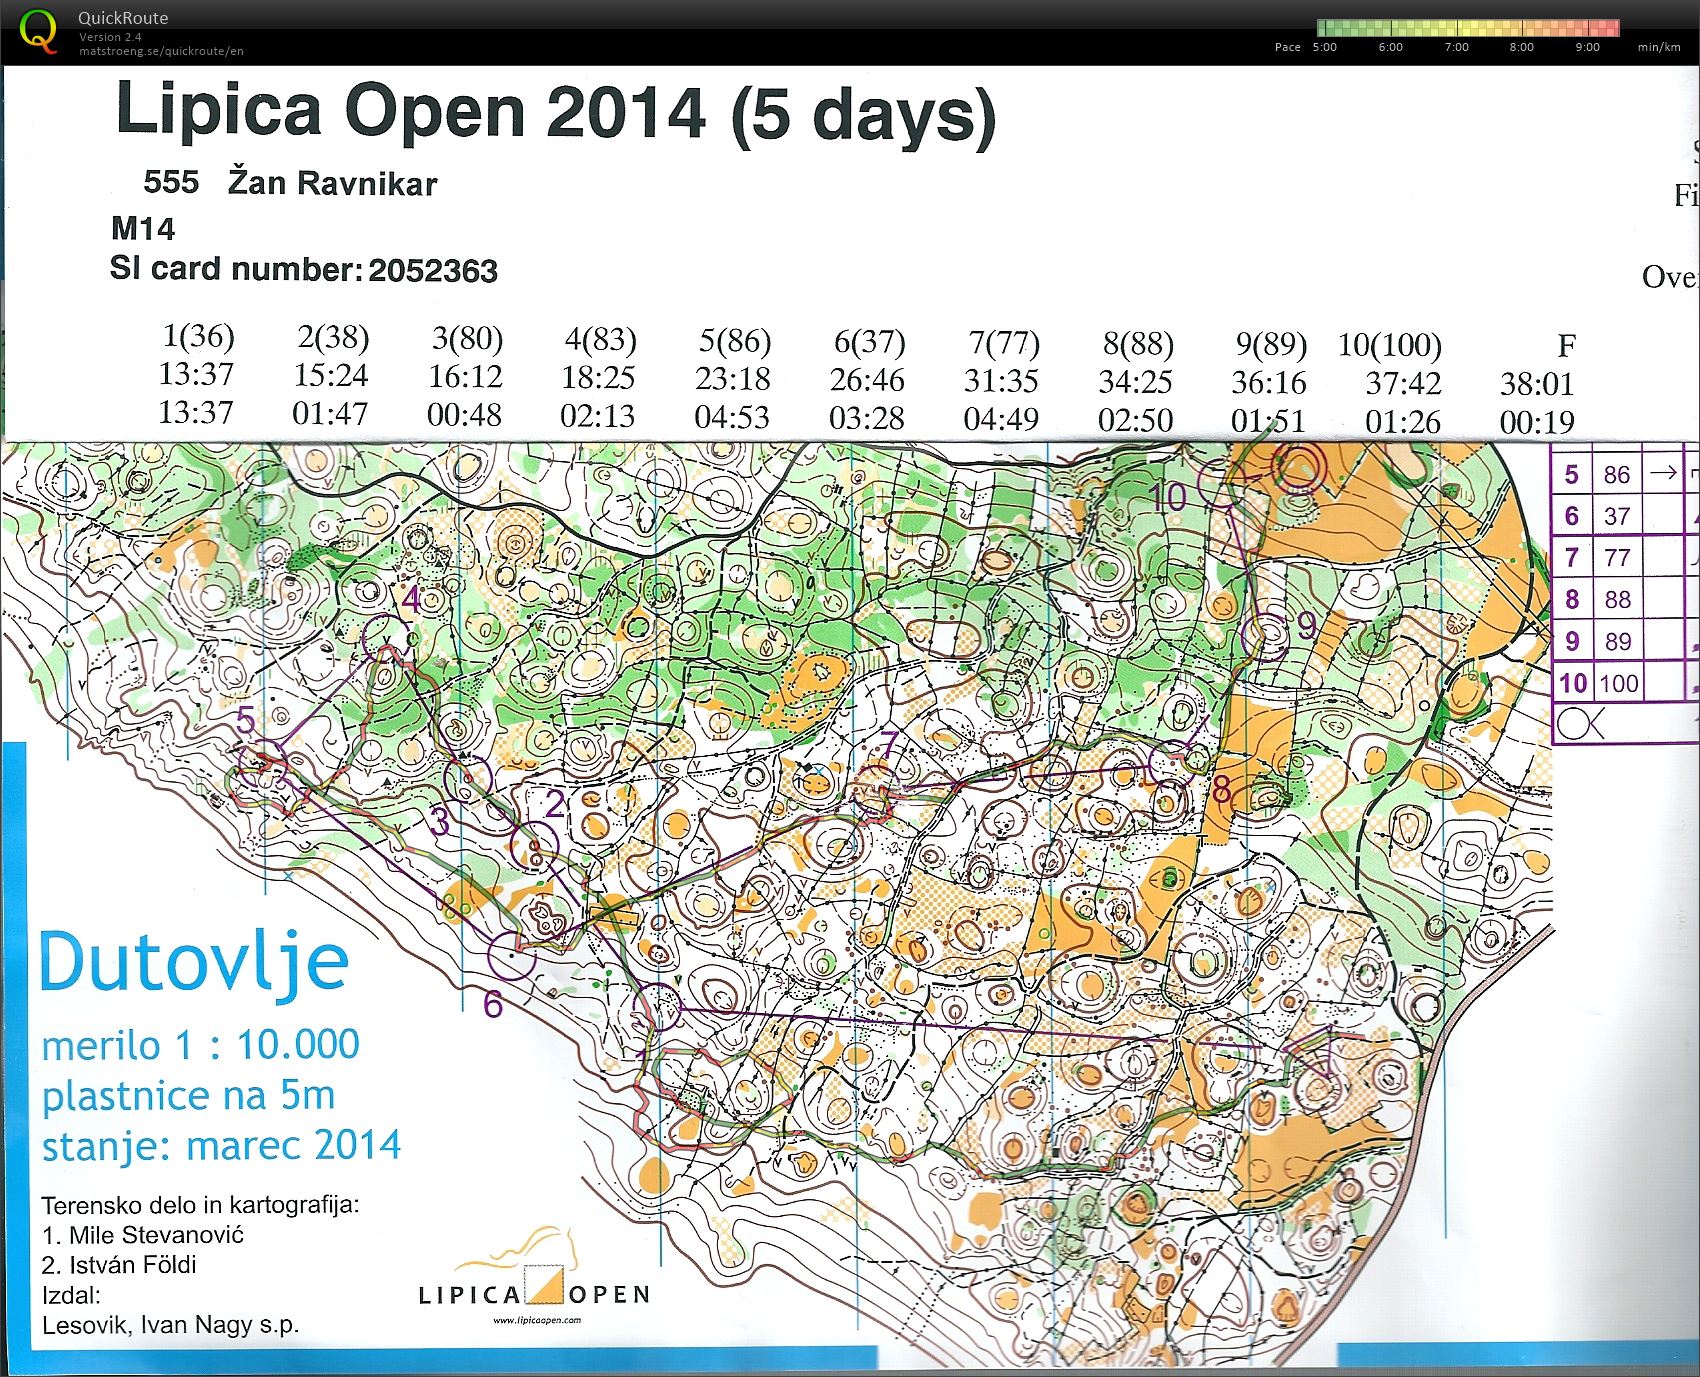Click the runner name Žan Ravnikar
This screenshot has height=1377, width=1700.
[332, 183]
